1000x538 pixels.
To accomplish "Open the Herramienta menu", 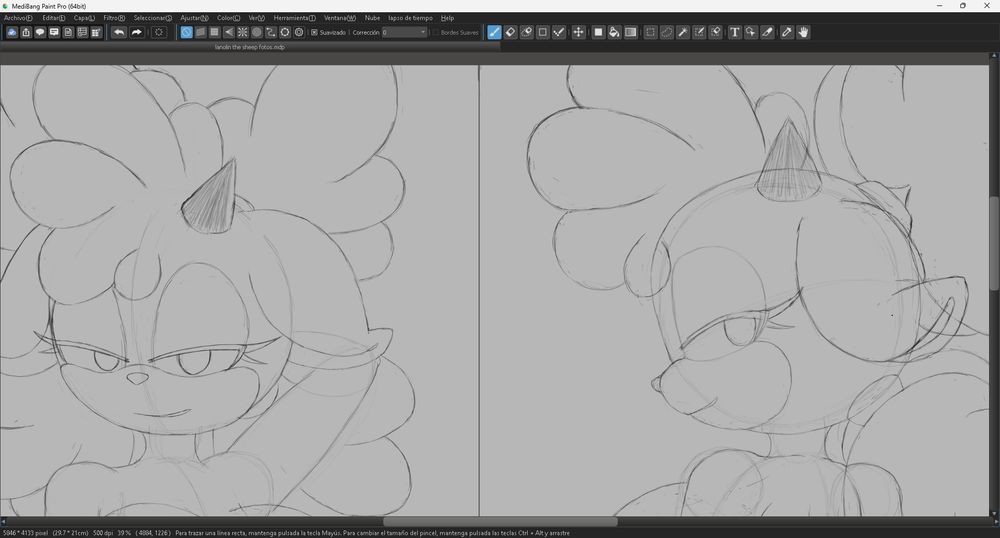I will (294, 18).
